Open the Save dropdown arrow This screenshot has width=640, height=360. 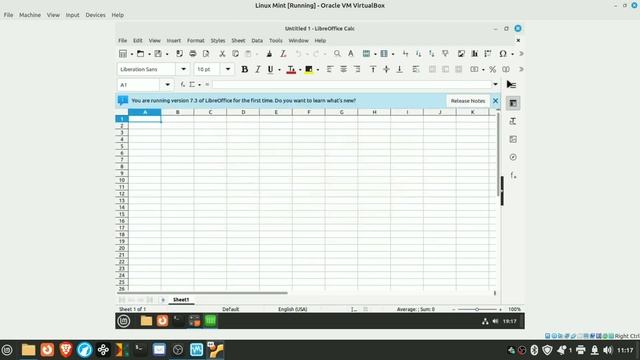[x=167, y=54]
